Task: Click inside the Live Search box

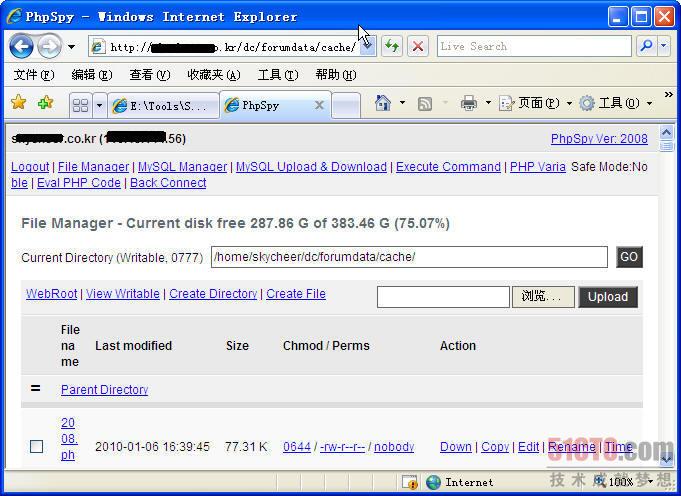Action: click(534, 46)
